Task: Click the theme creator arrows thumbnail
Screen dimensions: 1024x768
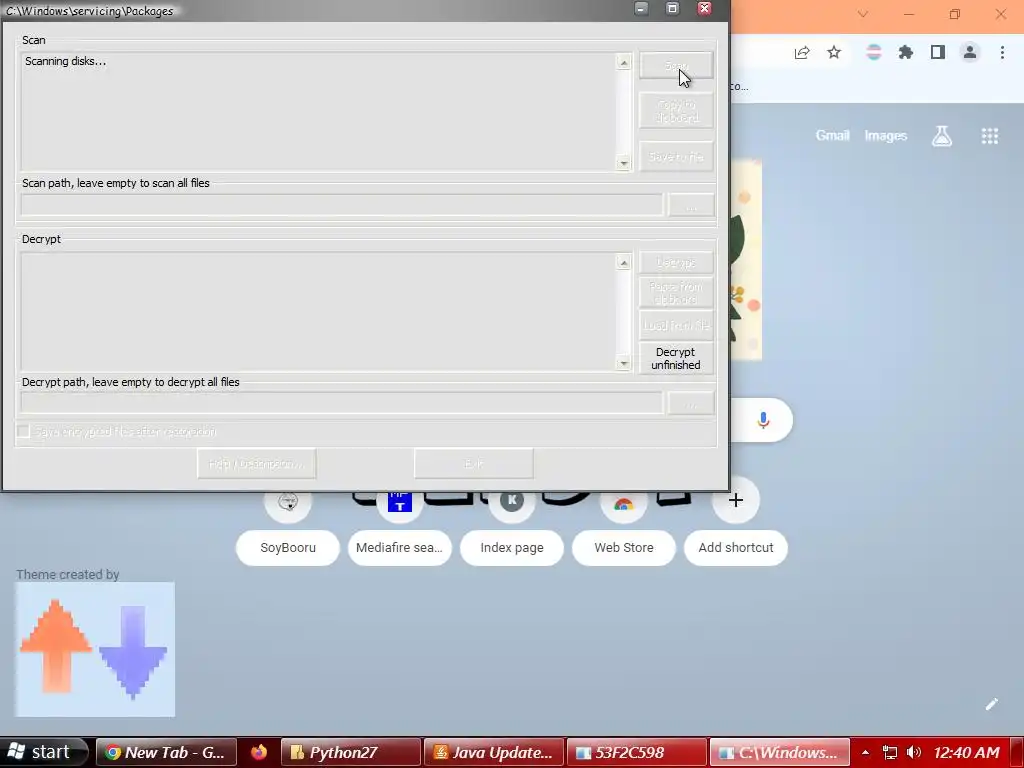Action: pos(95,650)
